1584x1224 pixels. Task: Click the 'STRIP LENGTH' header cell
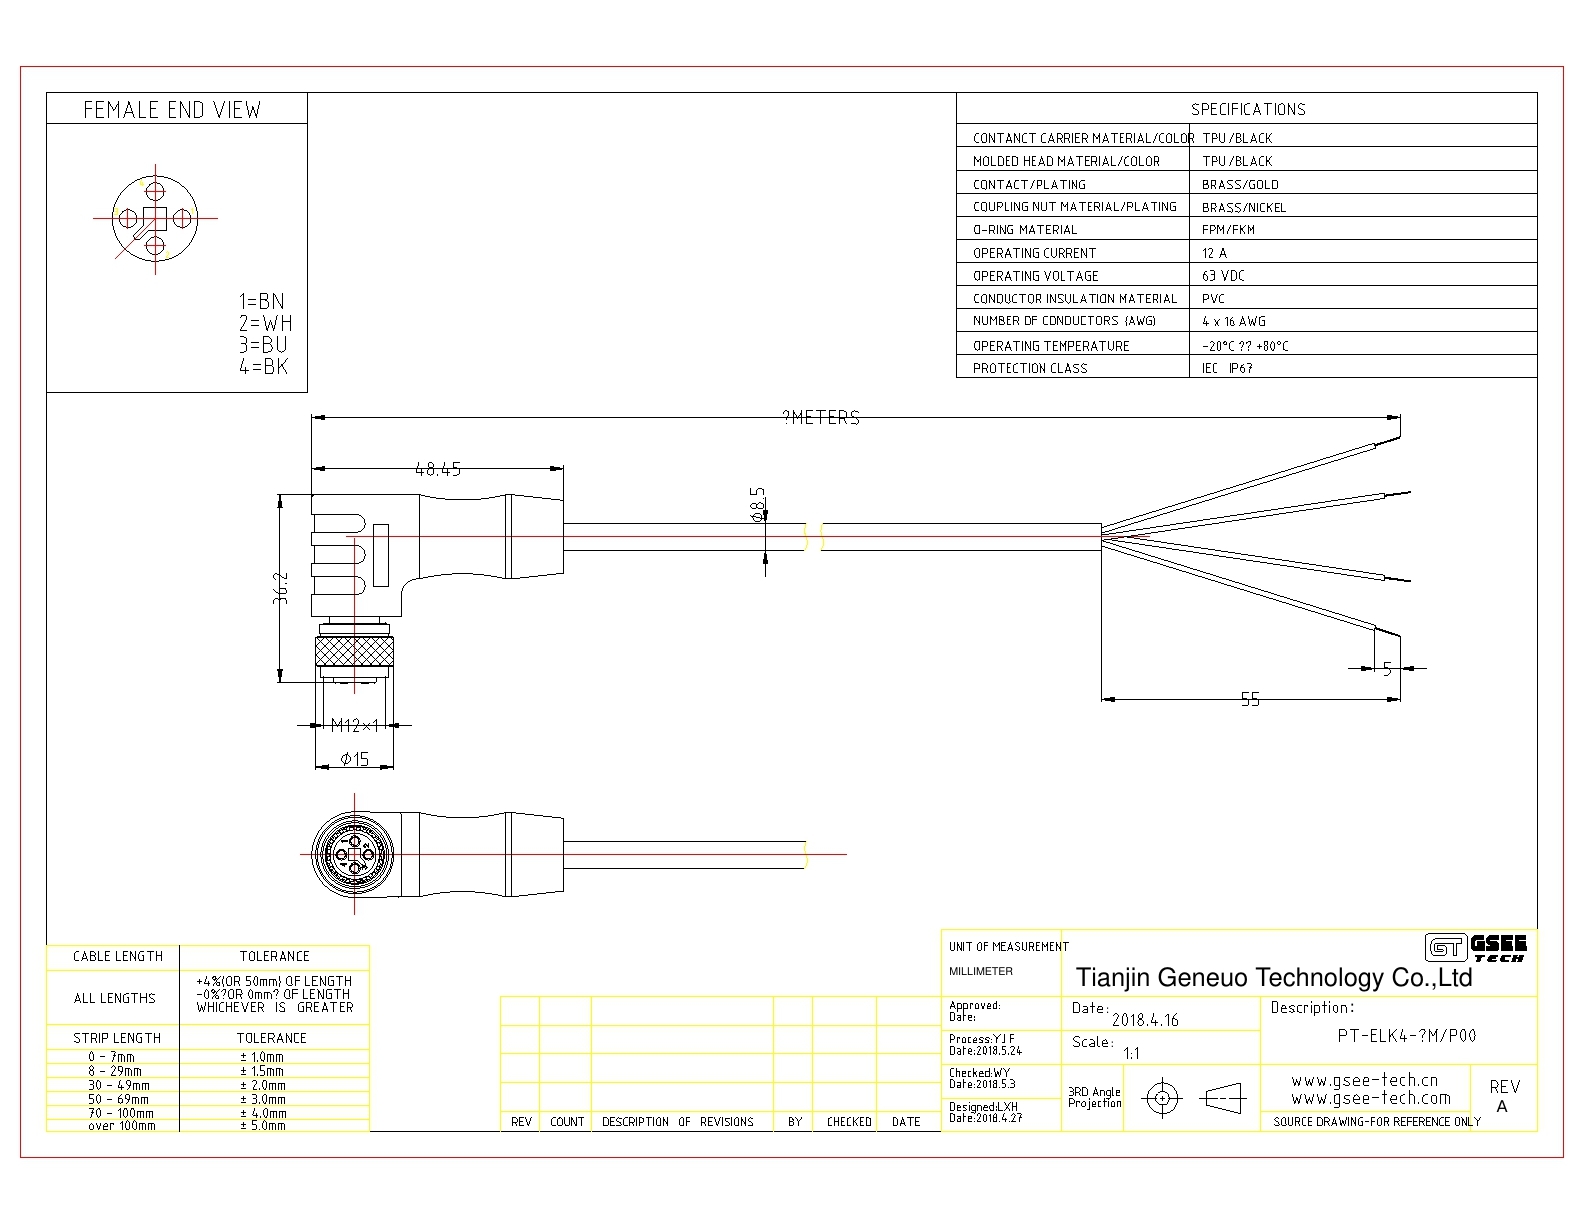pyautogui.click(x=117, y=1038)
